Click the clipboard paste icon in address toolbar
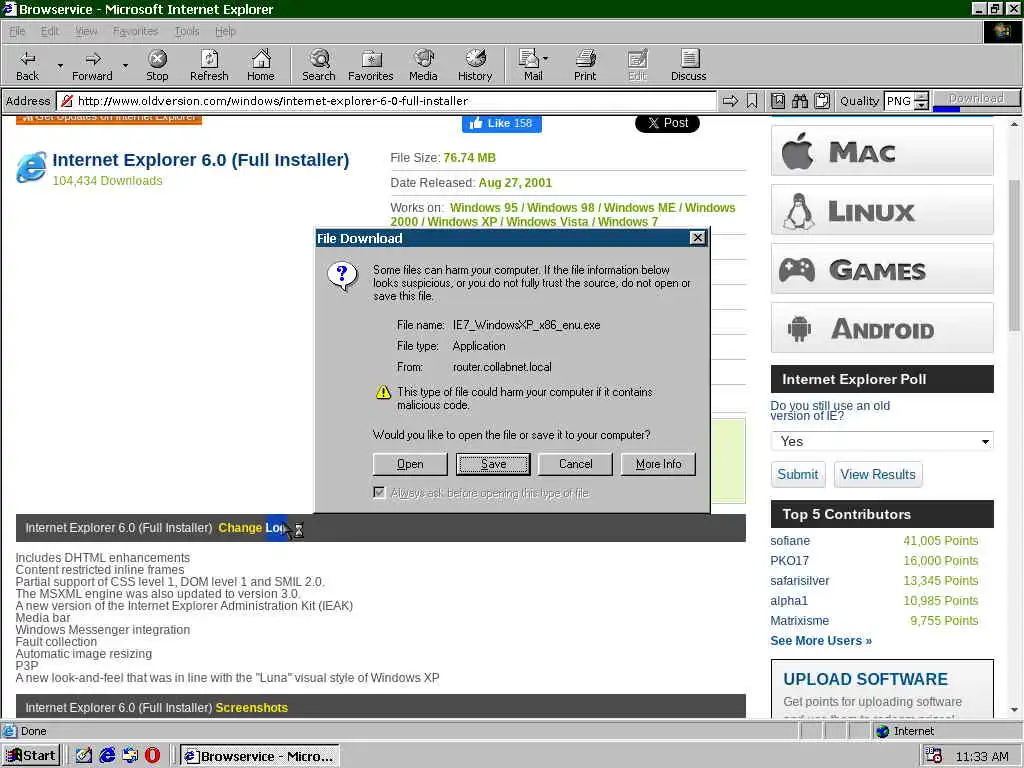The image size is (1024, 768). pyautogui.click(x=822, y=101)
